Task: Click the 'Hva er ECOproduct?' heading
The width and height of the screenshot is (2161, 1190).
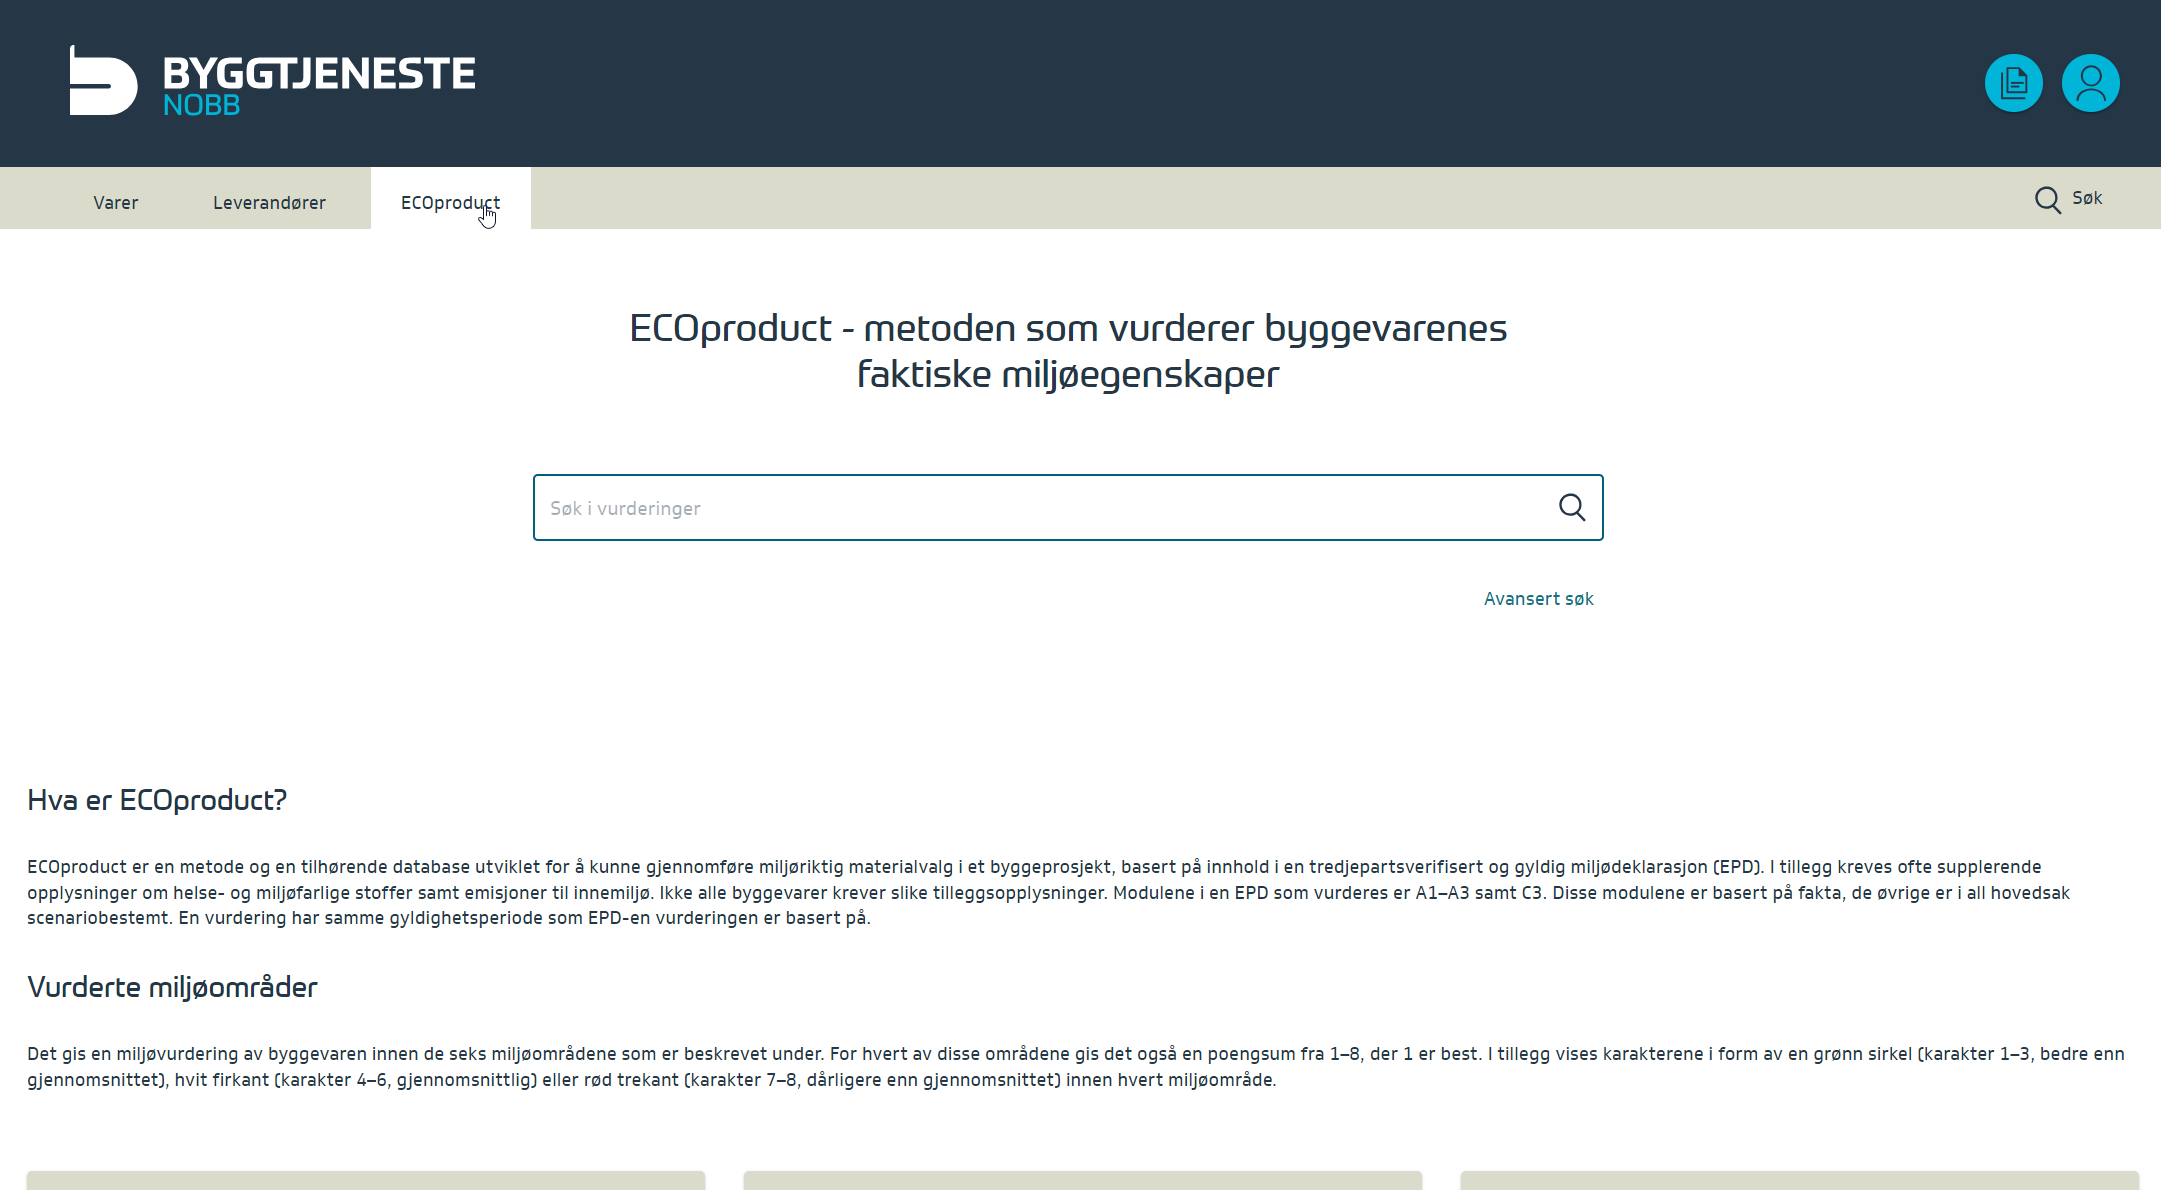Action: (157, 800)
